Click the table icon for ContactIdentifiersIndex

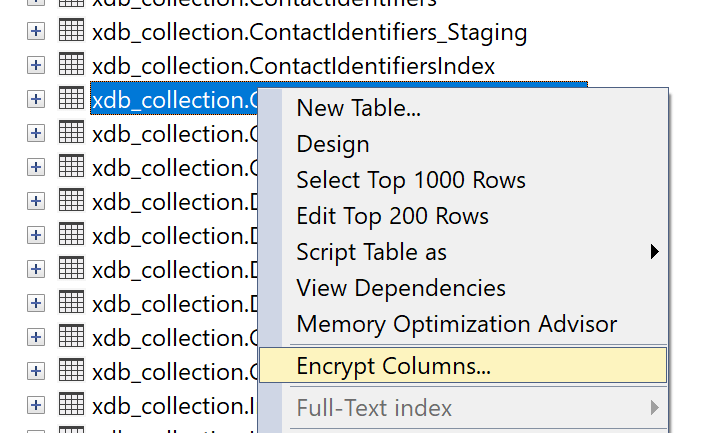pyautogui.click(x=70, y=66)
